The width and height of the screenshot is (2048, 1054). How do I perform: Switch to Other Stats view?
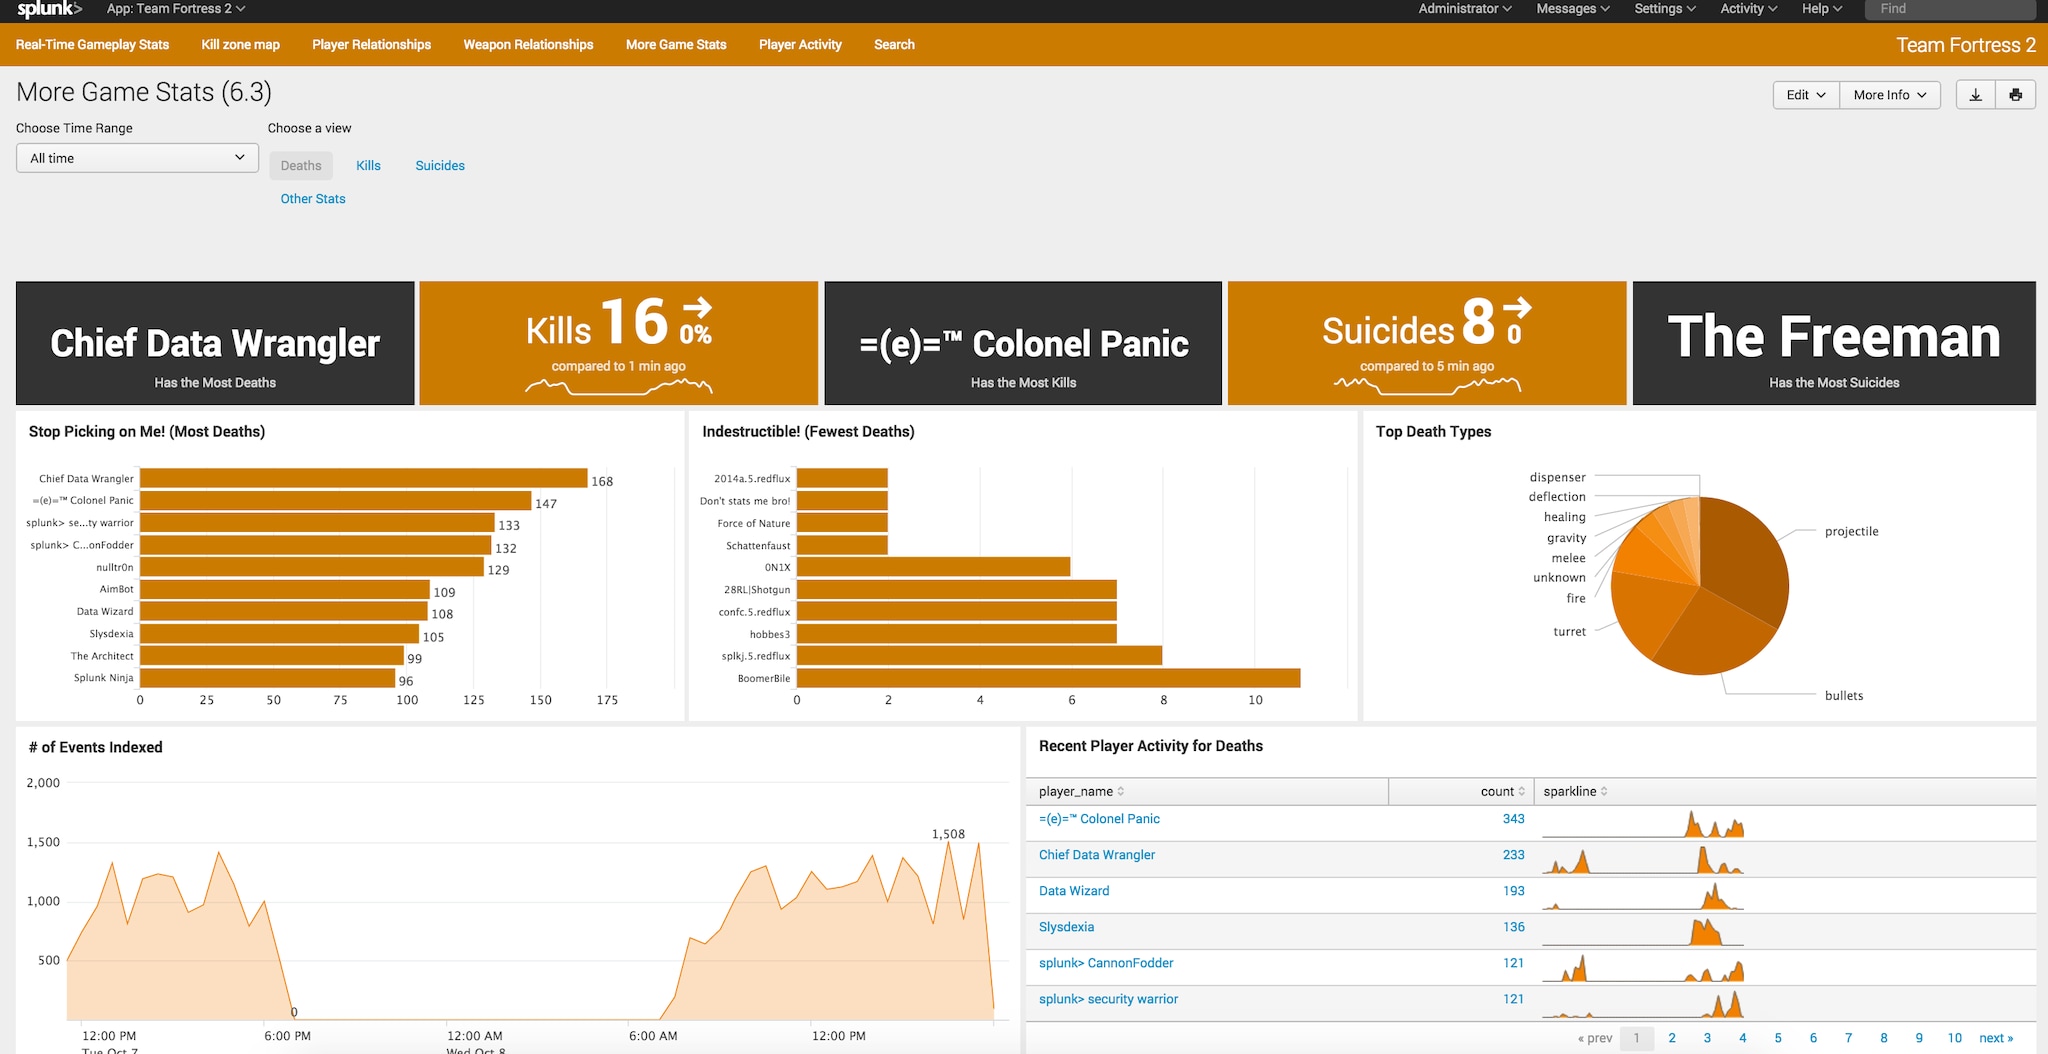[x=313, y=199]
